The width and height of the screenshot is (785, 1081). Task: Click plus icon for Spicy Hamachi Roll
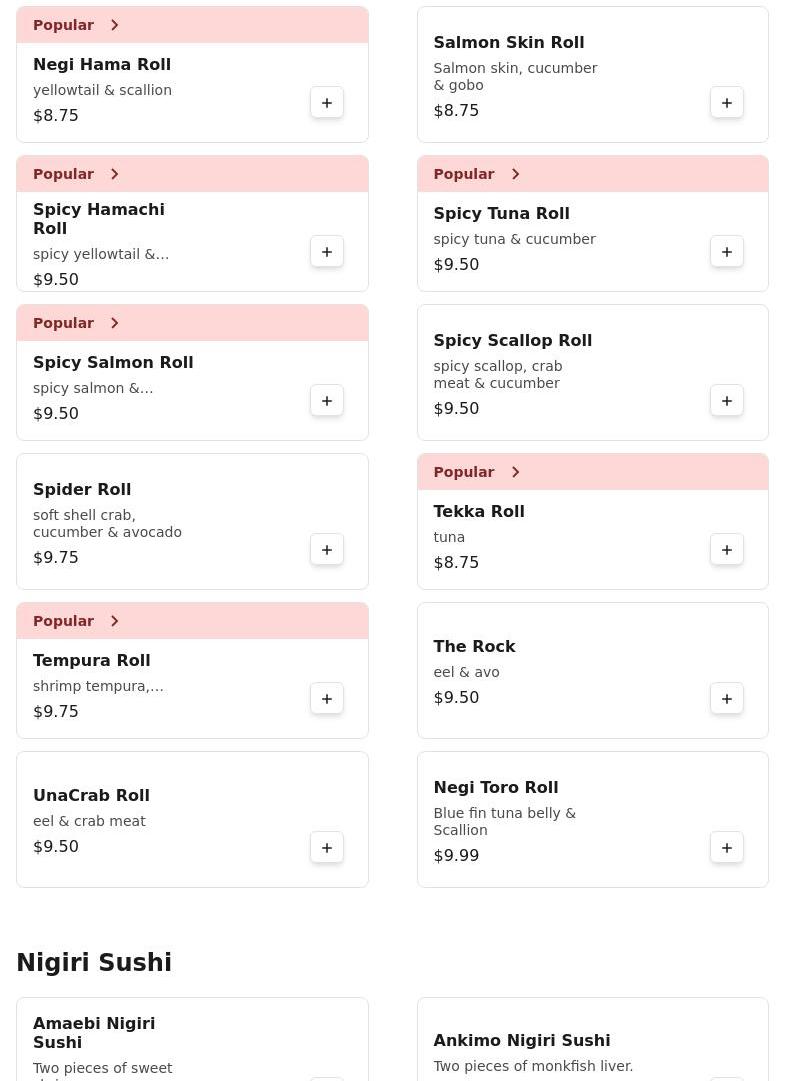pos(327,252)
